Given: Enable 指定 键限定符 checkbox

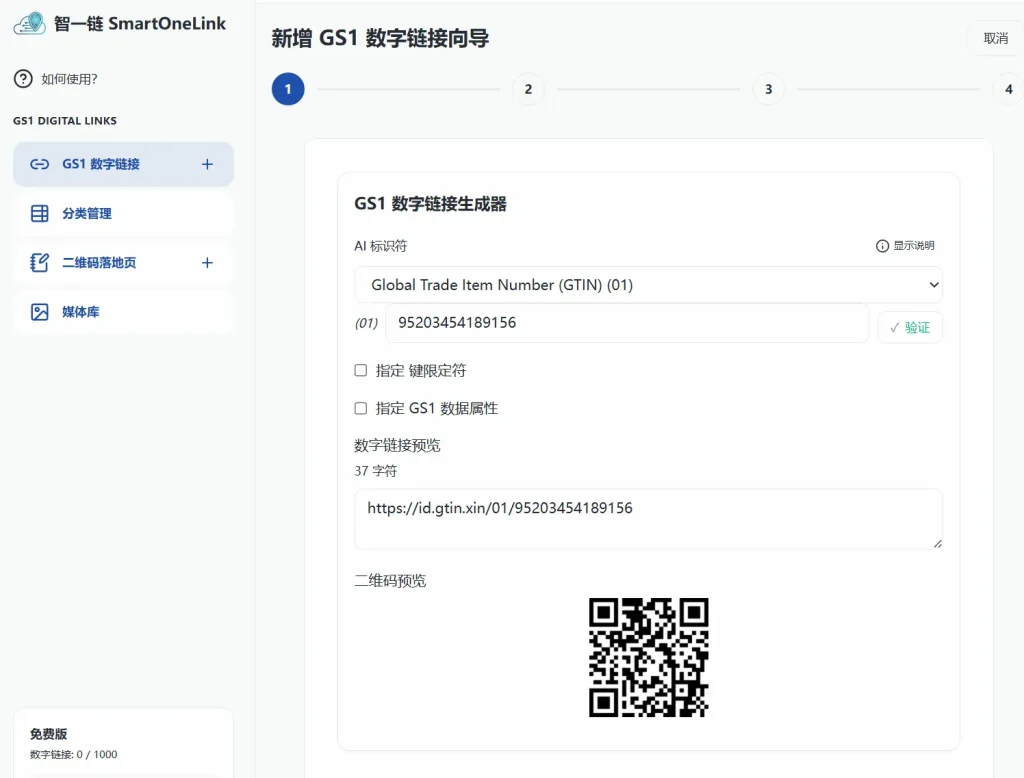Looking at the screenshot, I should 360,370.
